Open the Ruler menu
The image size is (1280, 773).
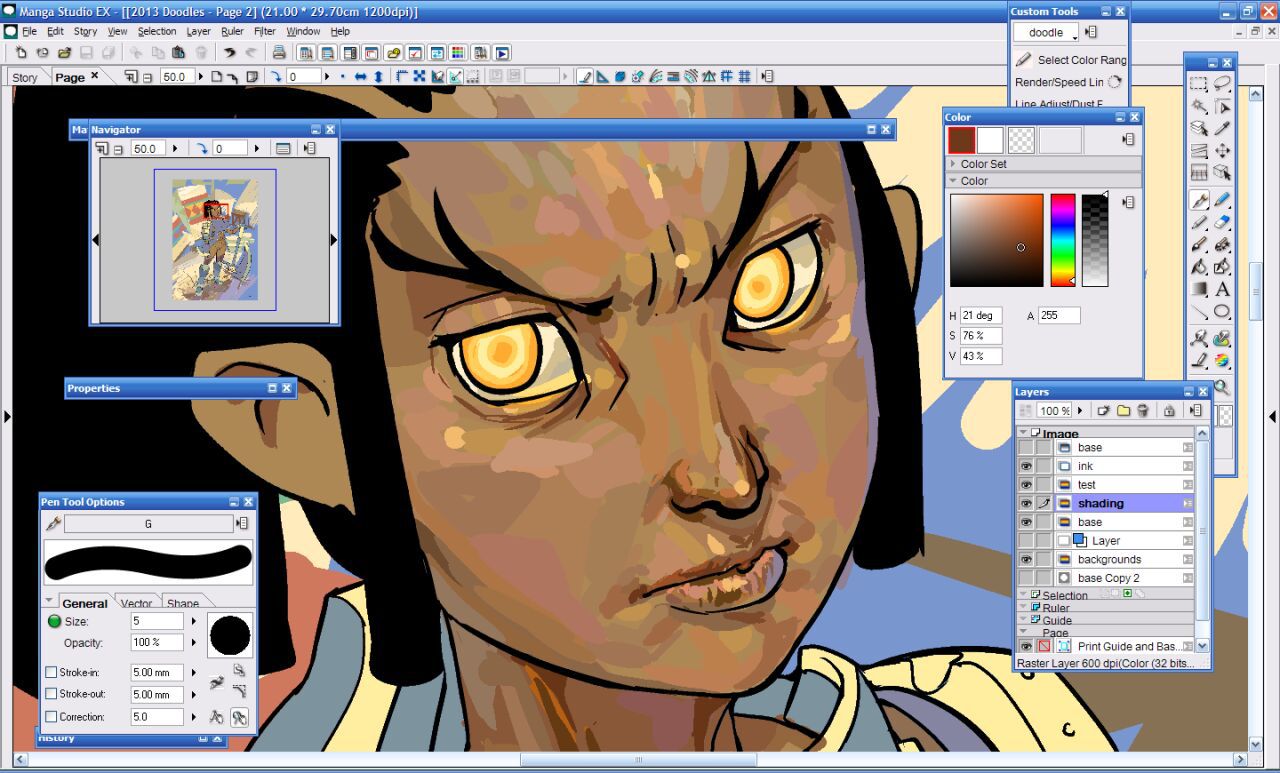[x=232, y=31]
